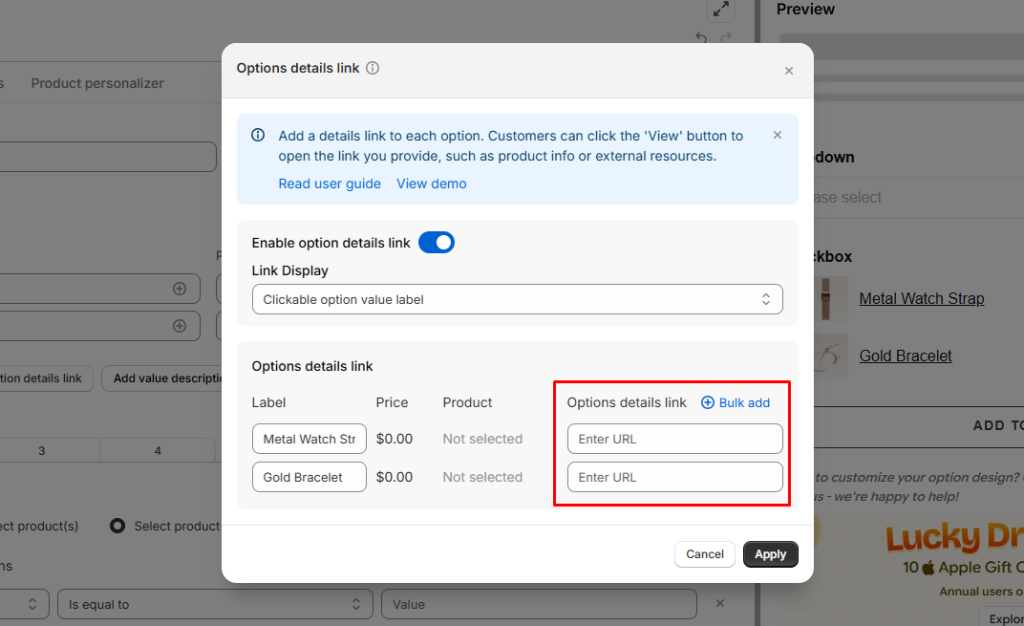Switch to the Product personalizer tab
This screenshot has width=1024, height=626.
click(97, 83)
